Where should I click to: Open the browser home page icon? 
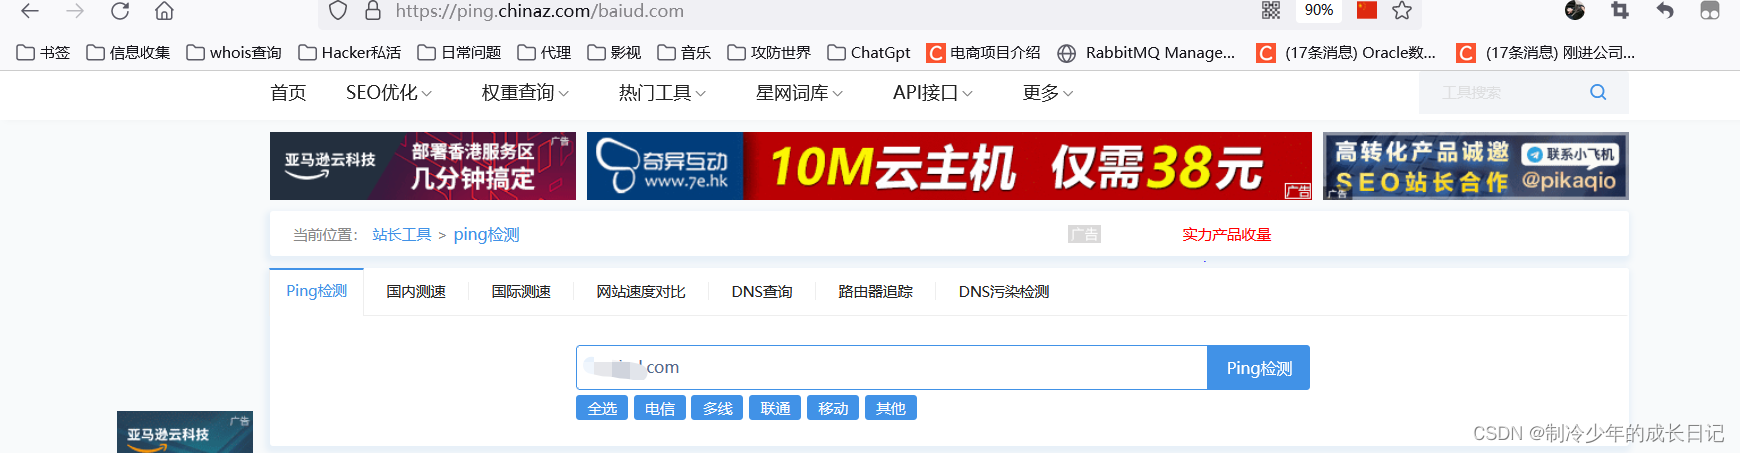[x=165, y=11]
